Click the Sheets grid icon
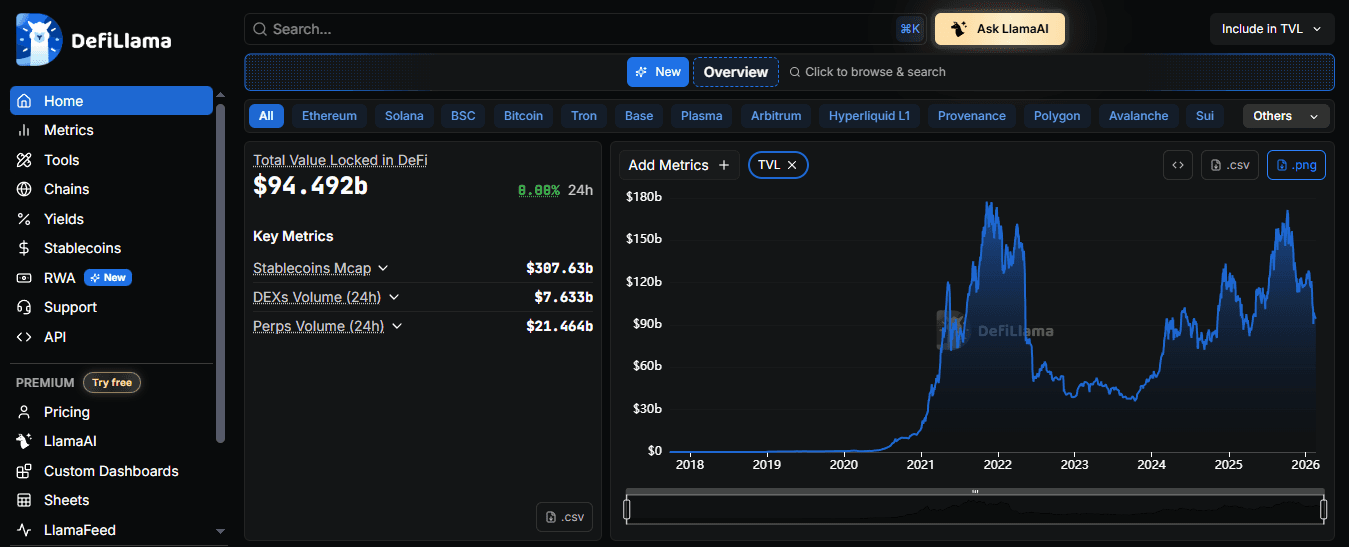Screen dimensions: 1349x547 click(24, 500)
